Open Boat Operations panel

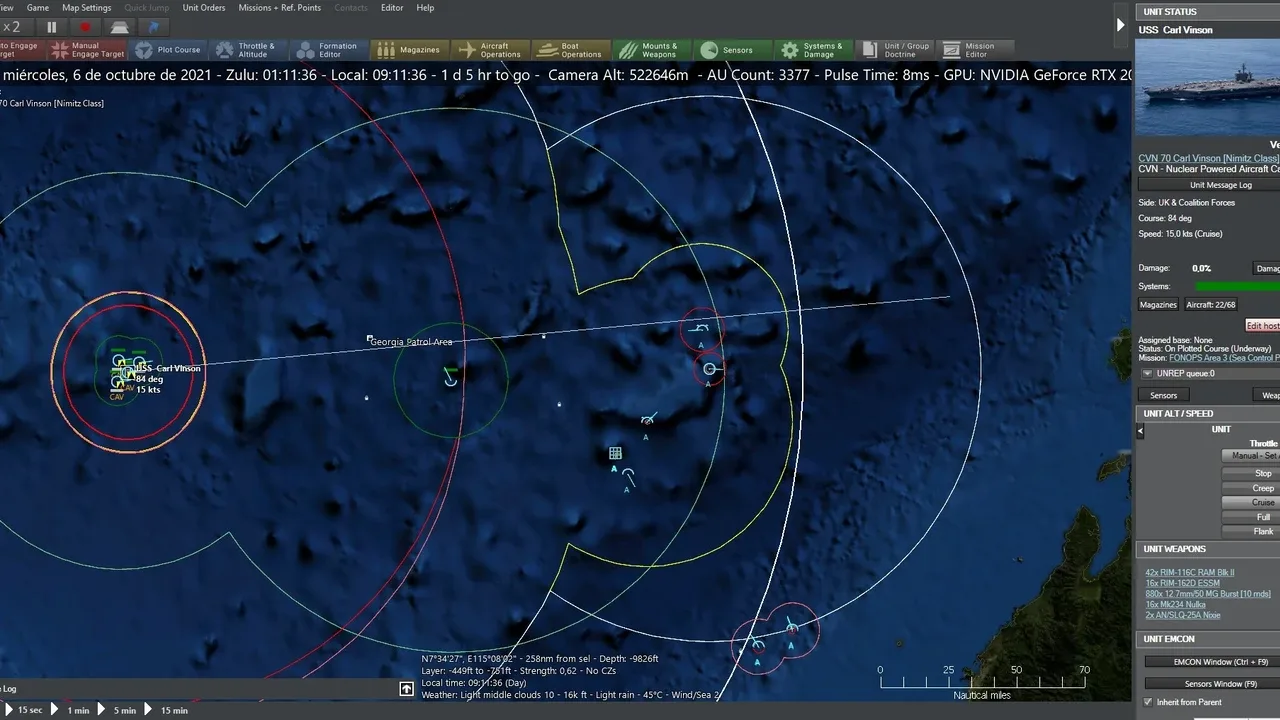(x=570, y=50)
